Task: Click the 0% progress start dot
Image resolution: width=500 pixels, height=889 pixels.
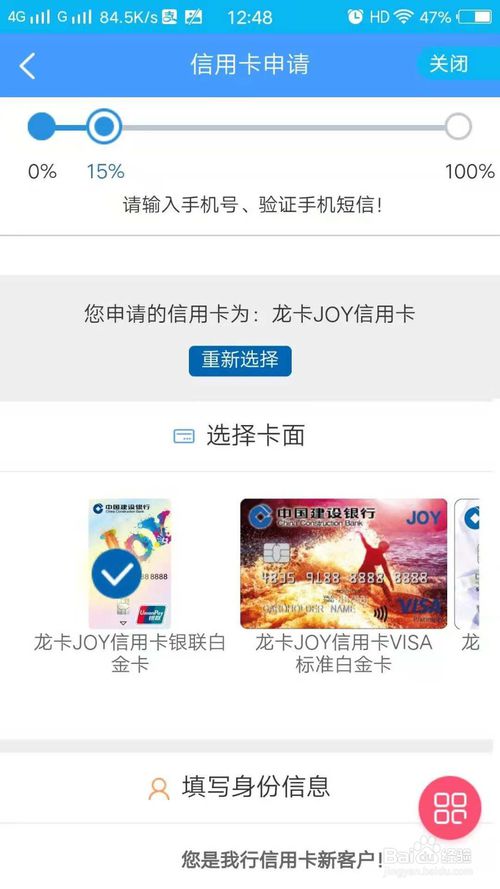Action: (x=41, y=126)
